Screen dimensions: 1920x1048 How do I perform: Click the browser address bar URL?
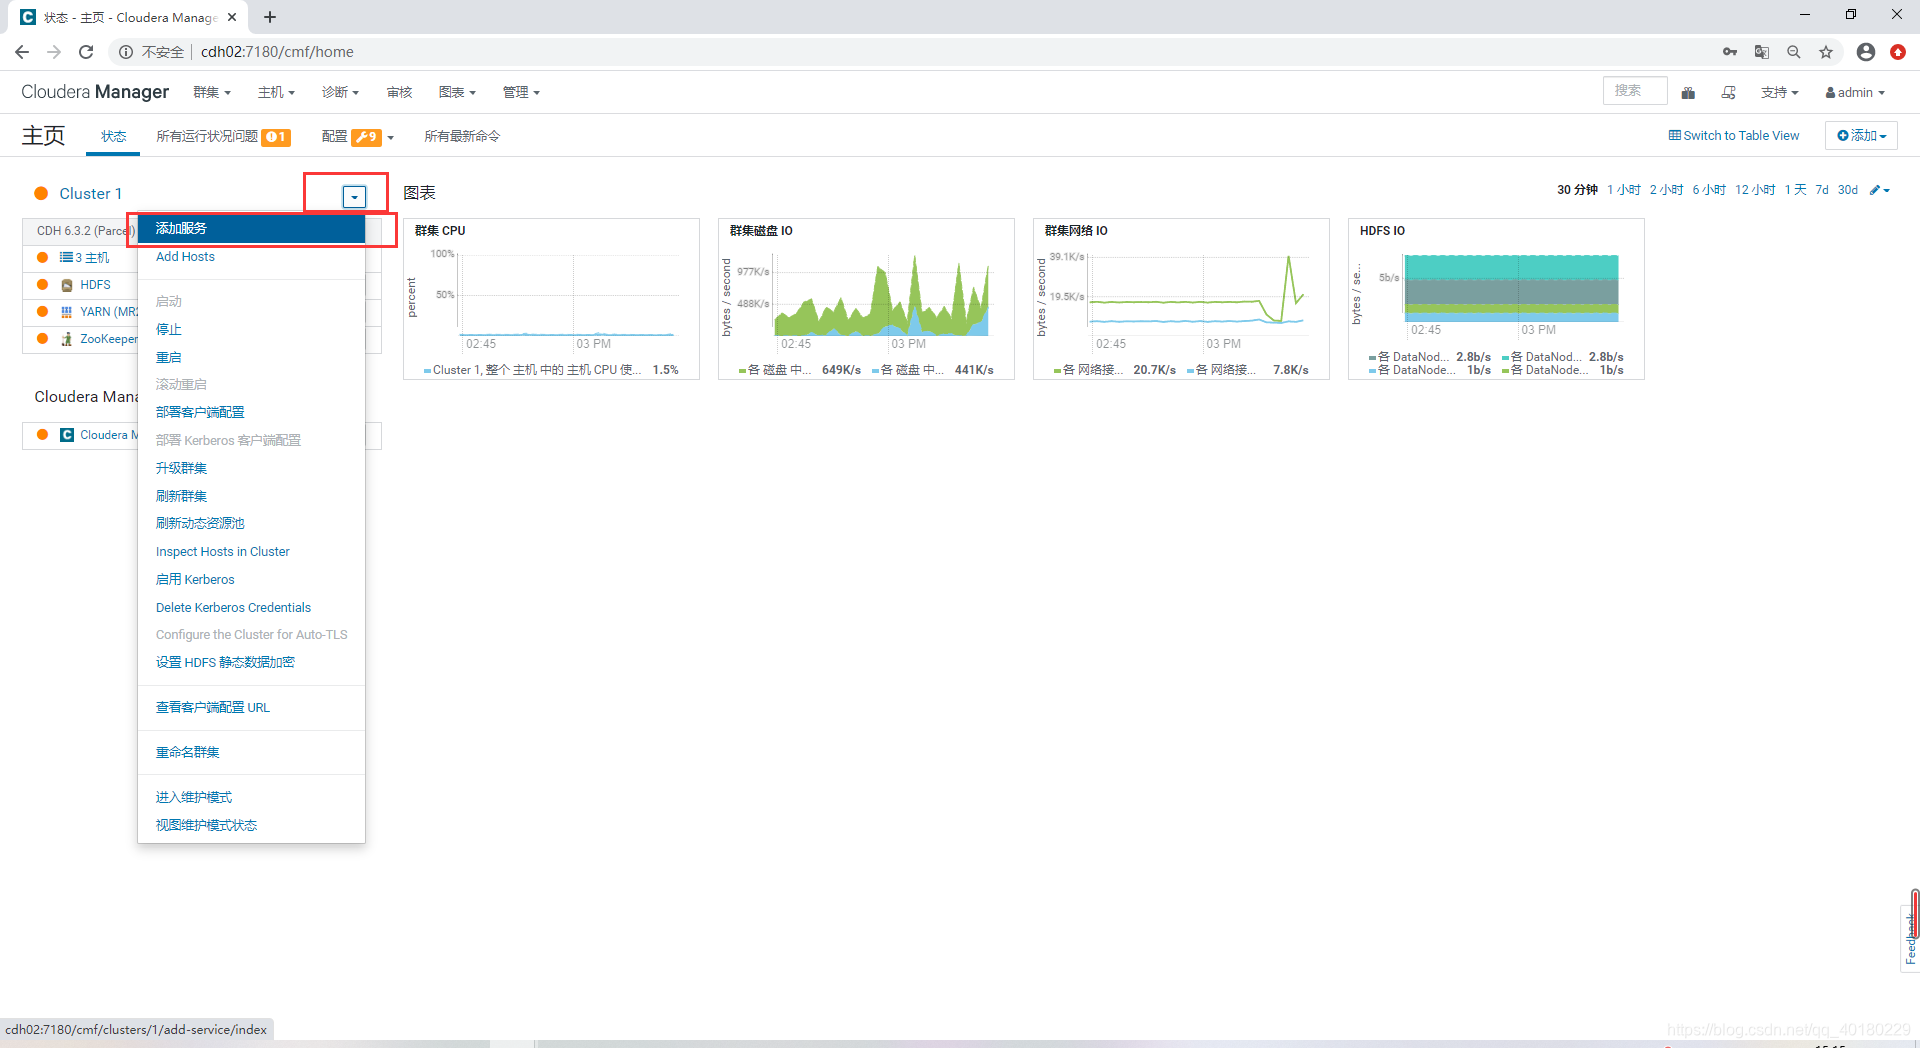coord(277,52)
